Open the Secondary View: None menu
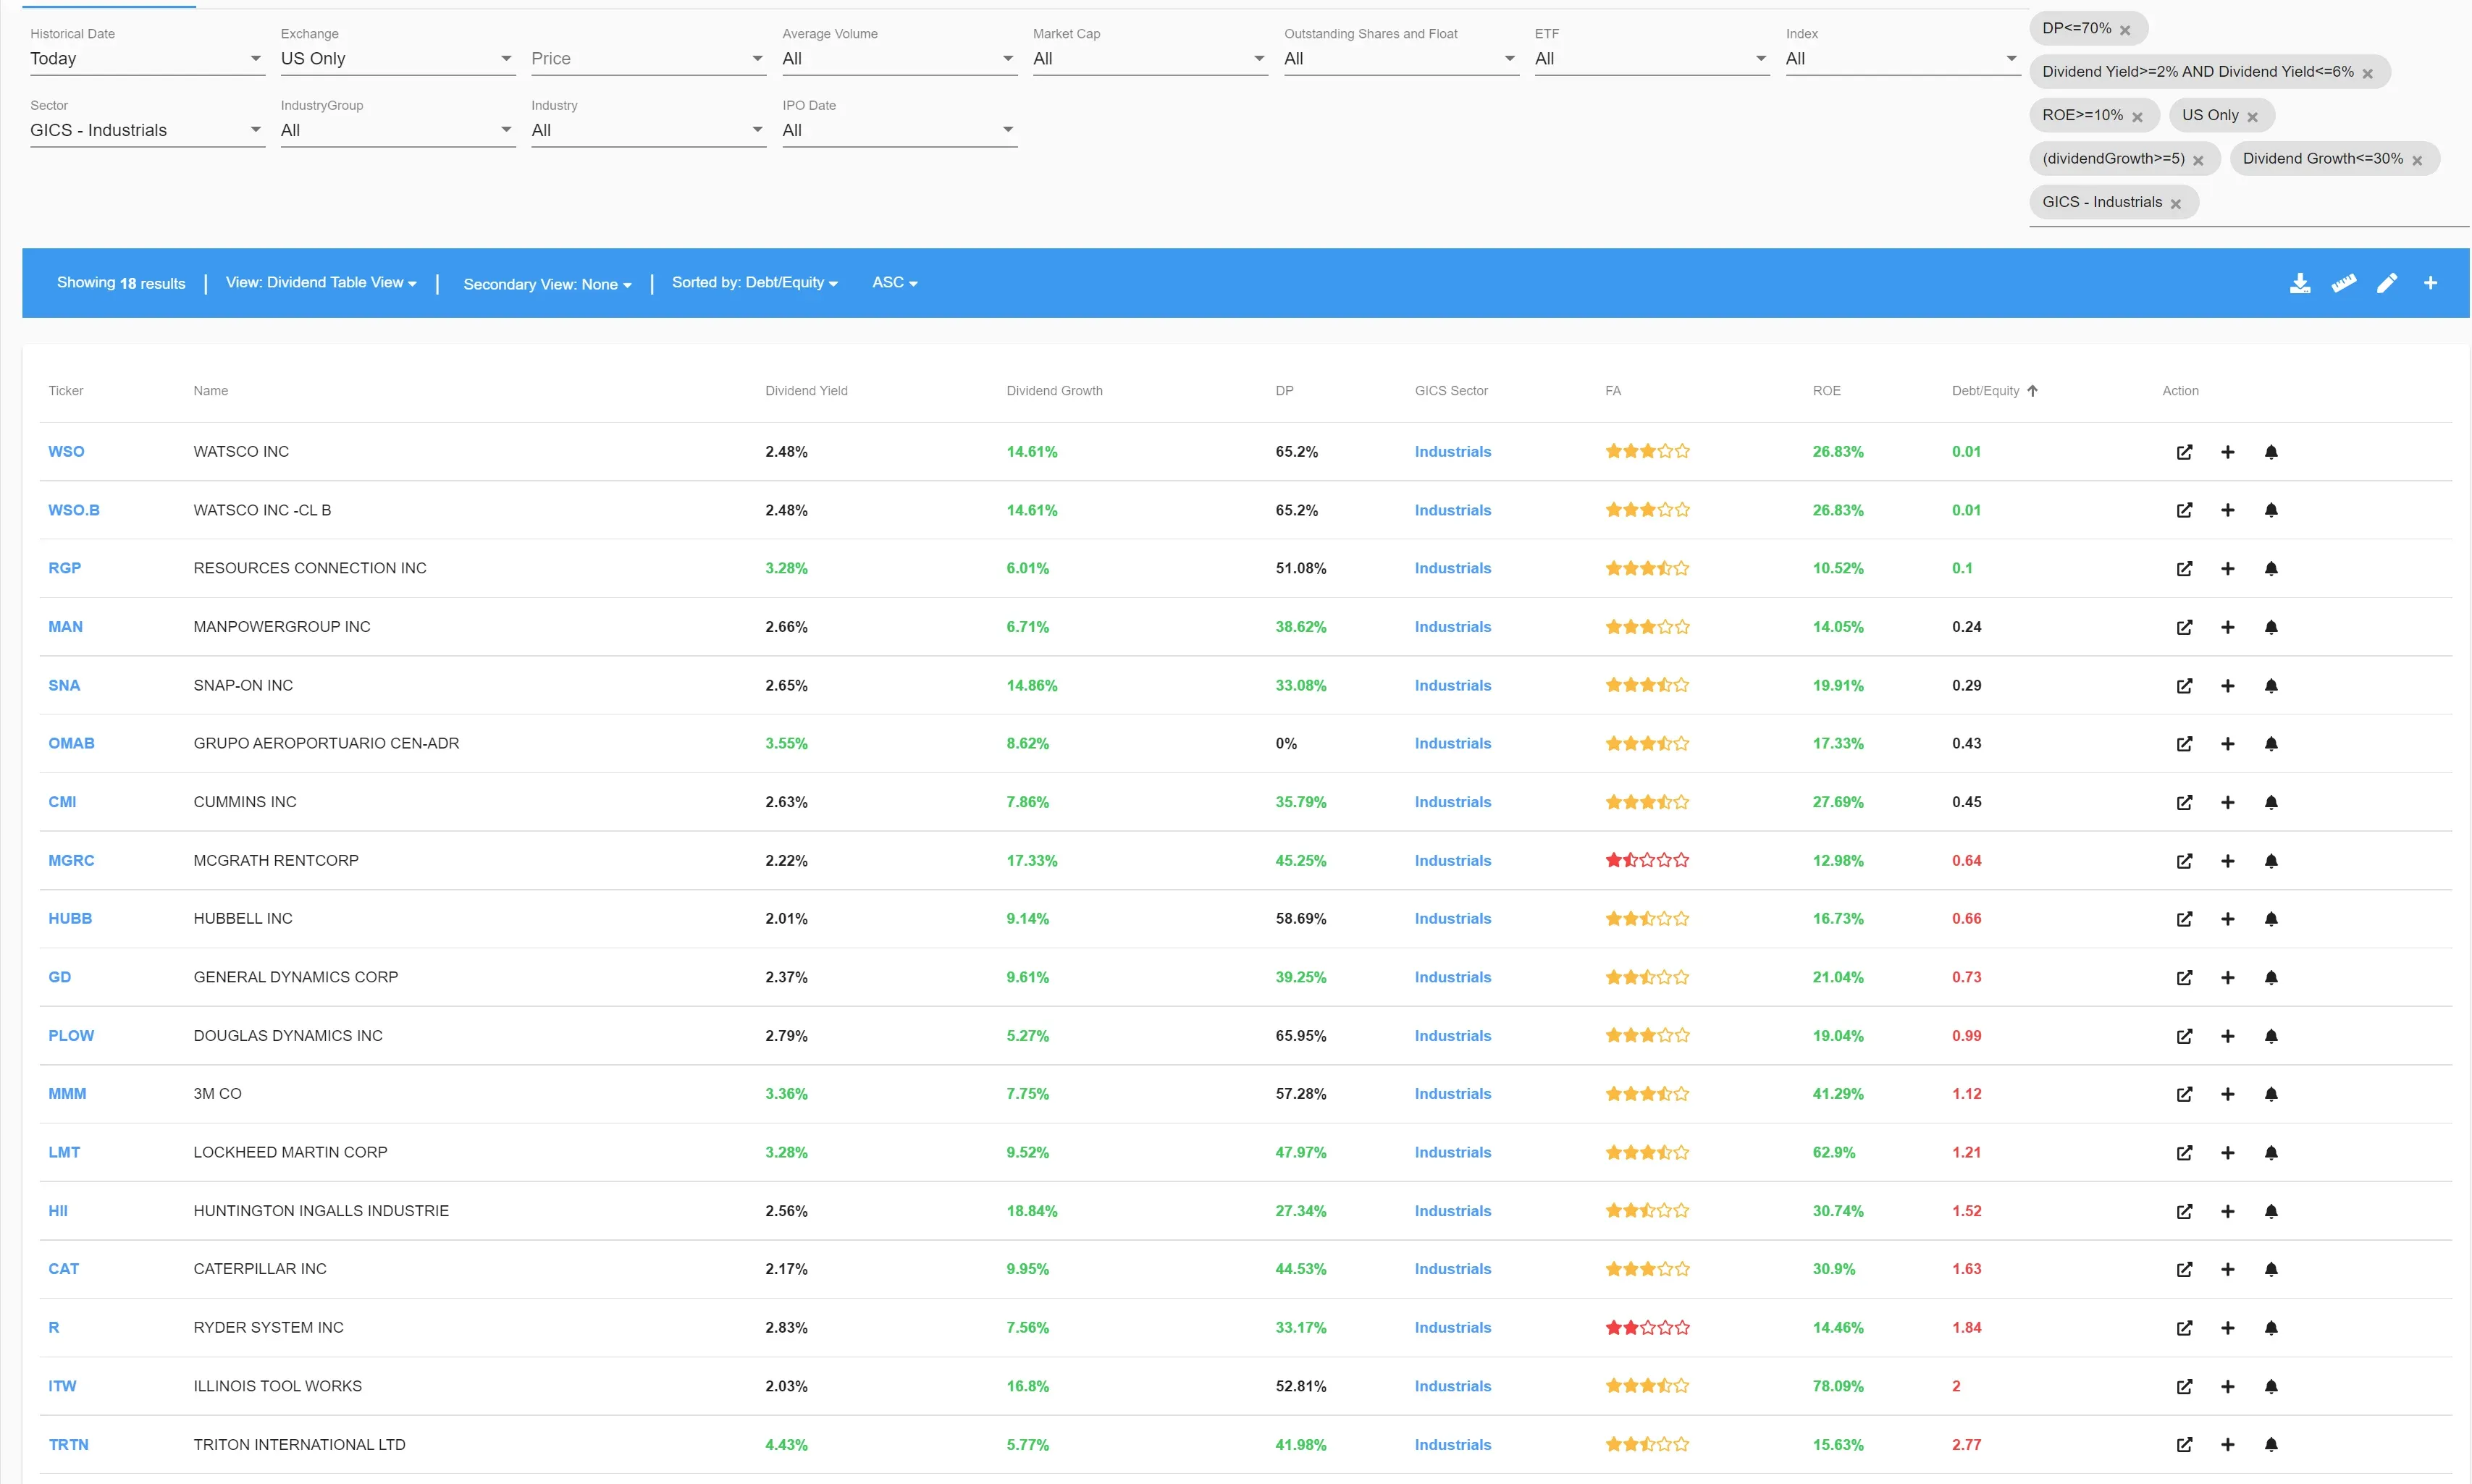The image size is (2472, 1484). (x=547, y=284)
